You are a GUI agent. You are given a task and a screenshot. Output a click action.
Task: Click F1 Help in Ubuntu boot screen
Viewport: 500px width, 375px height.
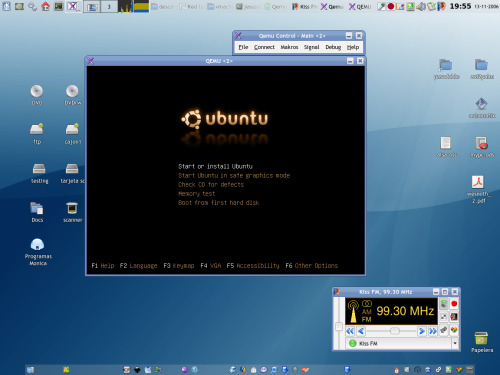coord(103,265)
